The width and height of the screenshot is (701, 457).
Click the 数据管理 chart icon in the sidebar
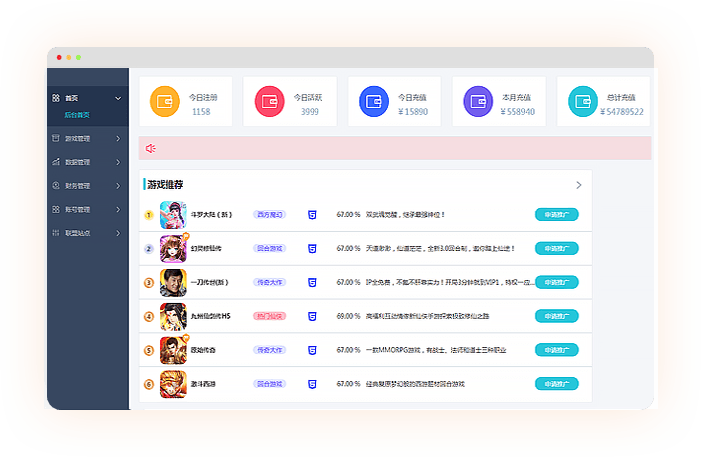56,162
